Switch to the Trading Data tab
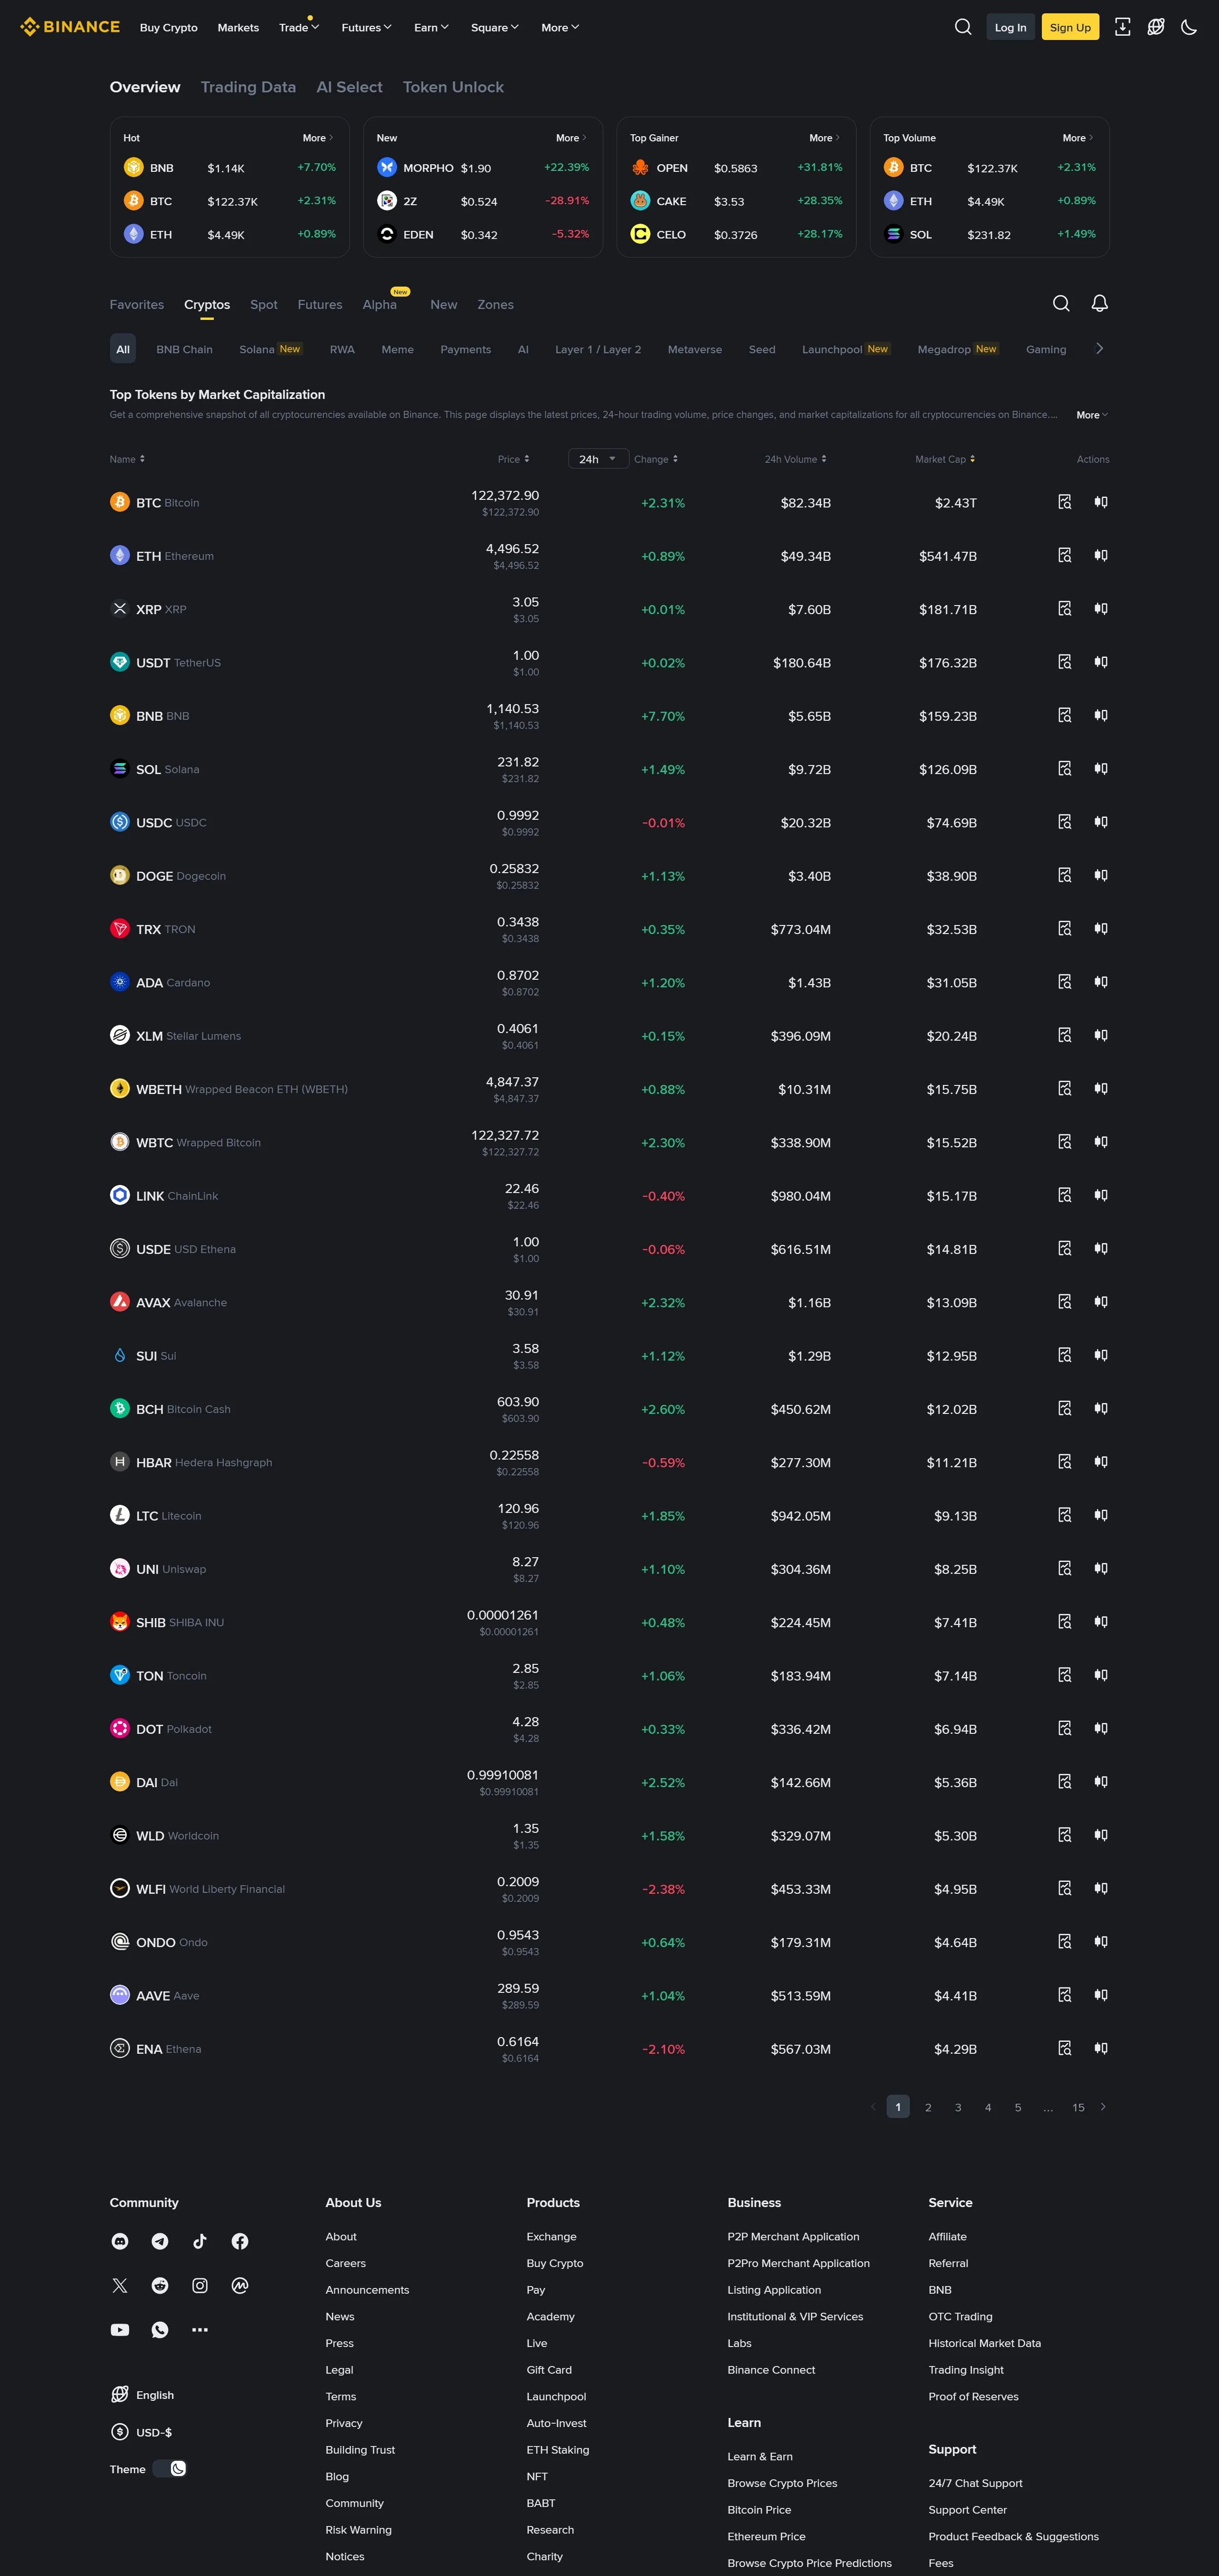 coord(248,87)
